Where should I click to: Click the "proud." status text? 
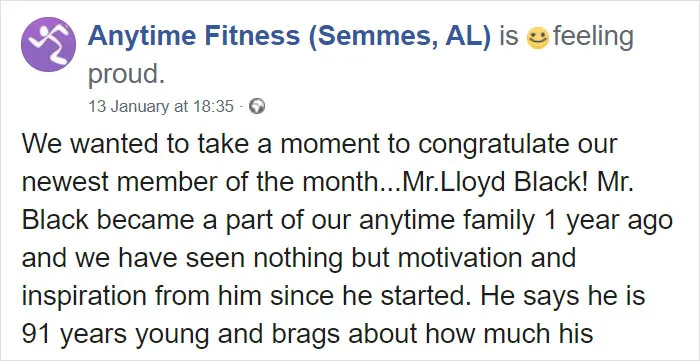click(x=127, y=77)
